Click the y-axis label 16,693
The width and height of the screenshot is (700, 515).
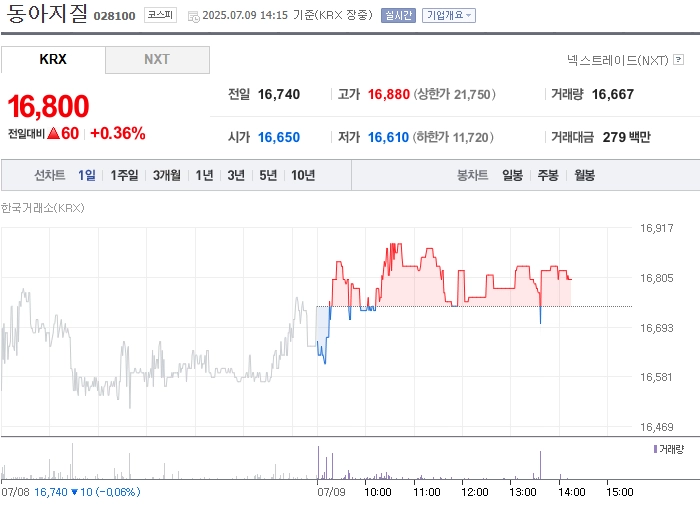(x=656, y=328)
